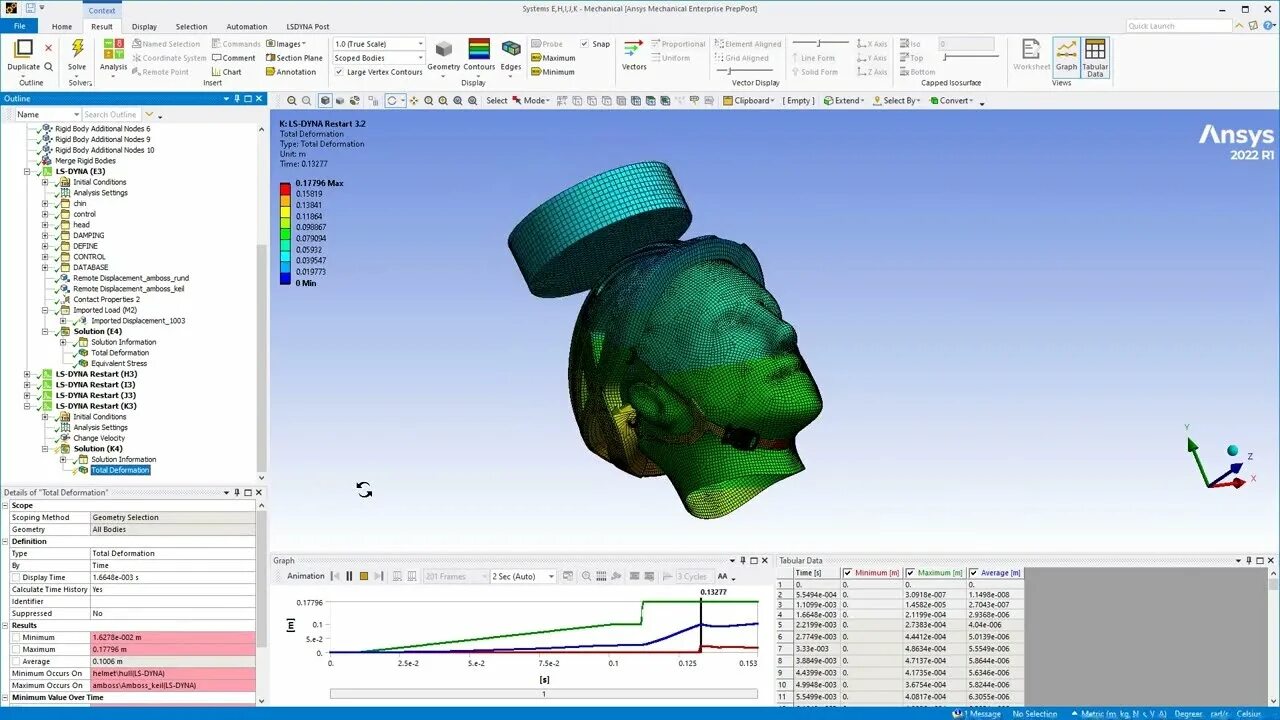This screenshot has height=720, width=1280.
Task: Open the Contours display icon
Action: pyautogui.click(x=479, y=49)
